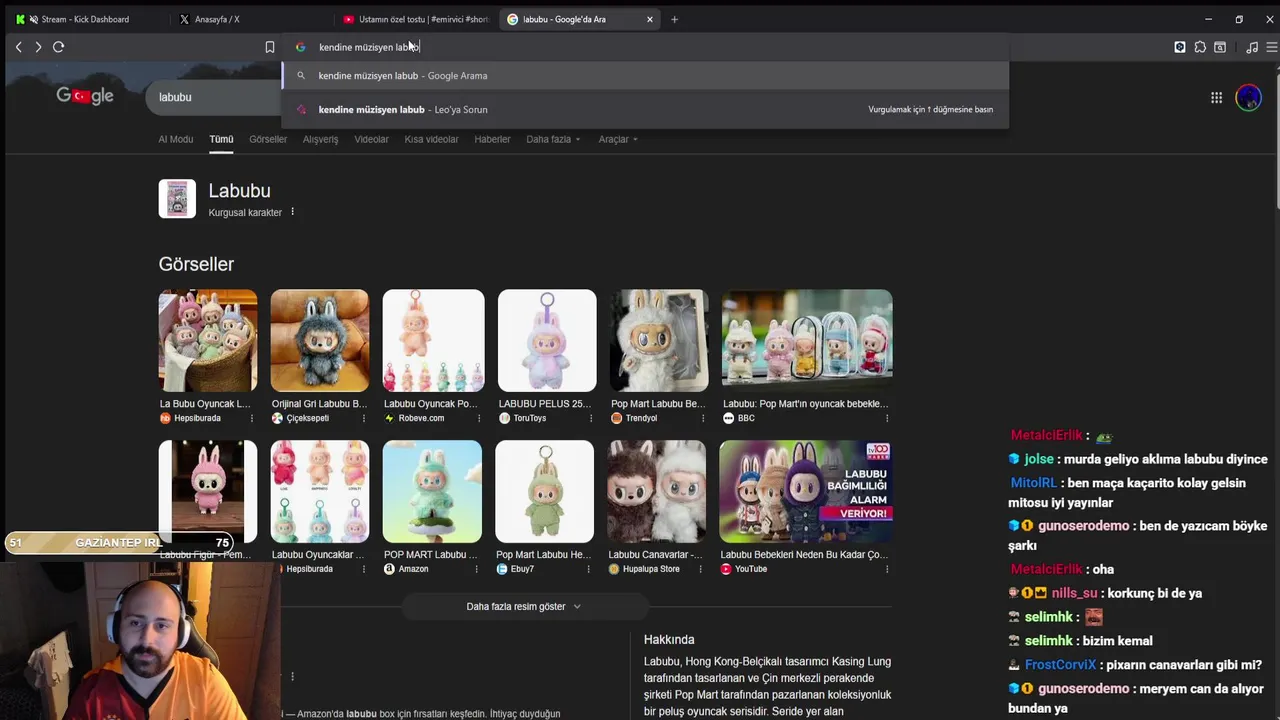Open the Kısa videolar tab
Image resolution: width=1280 pixels, height=720 pixels.
[x=431, y=139]
